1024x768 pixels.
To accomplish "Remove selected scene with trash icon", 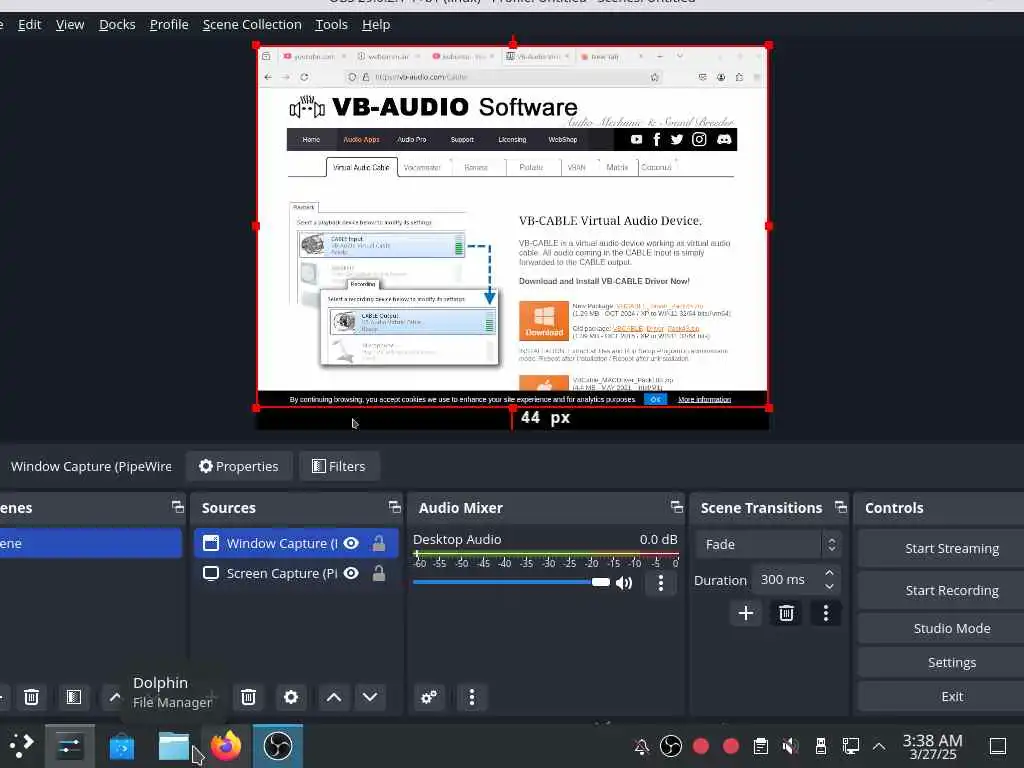I will [31, 697].
